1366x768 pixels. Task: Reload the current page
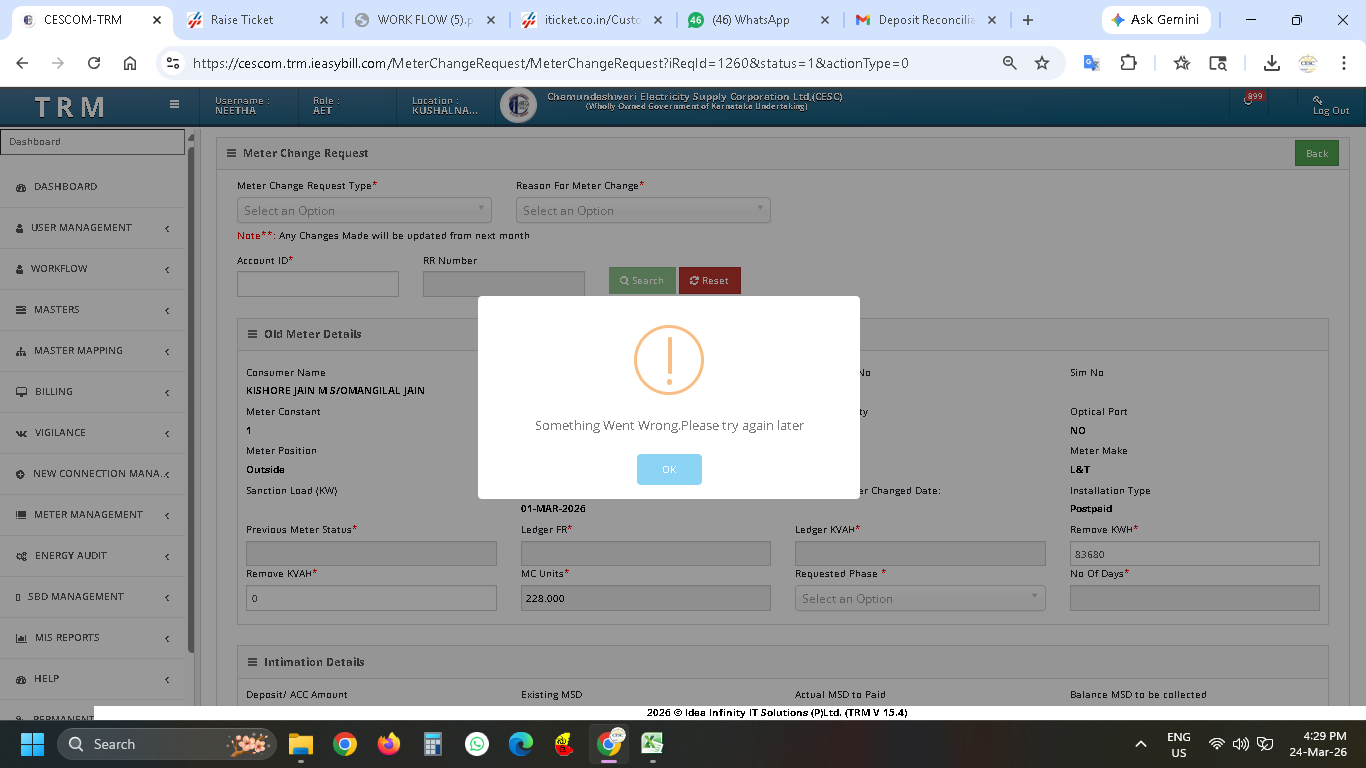[94, 63]
